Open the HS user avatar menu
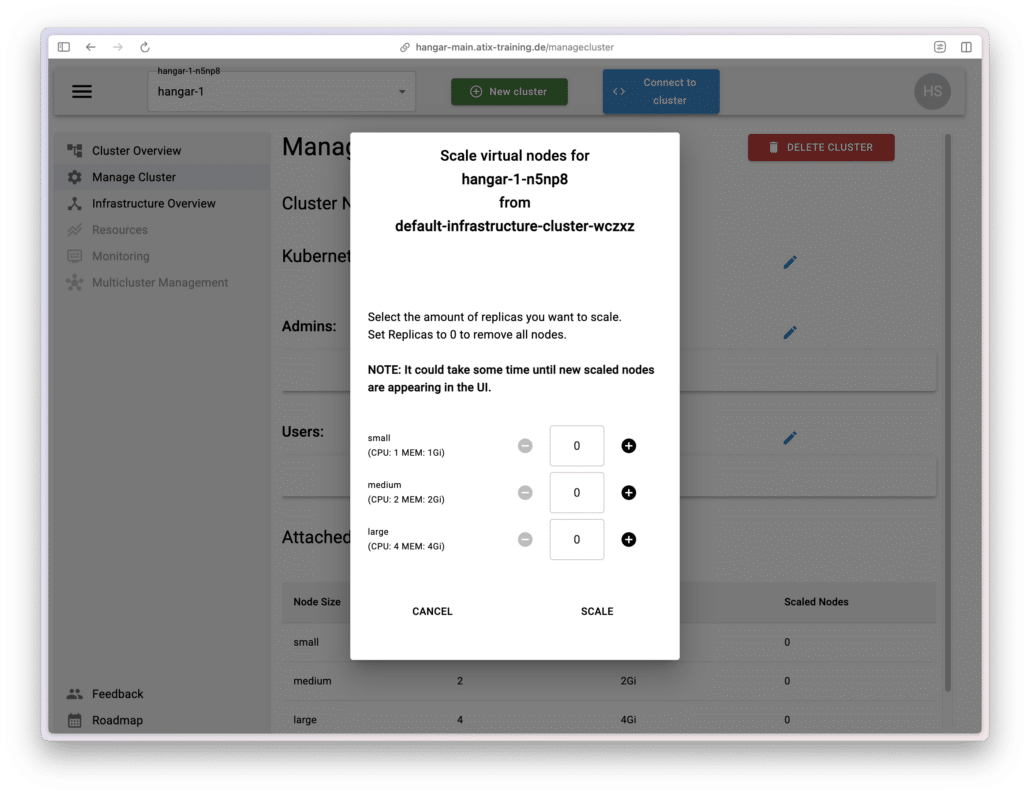 [x=932, y=91]
